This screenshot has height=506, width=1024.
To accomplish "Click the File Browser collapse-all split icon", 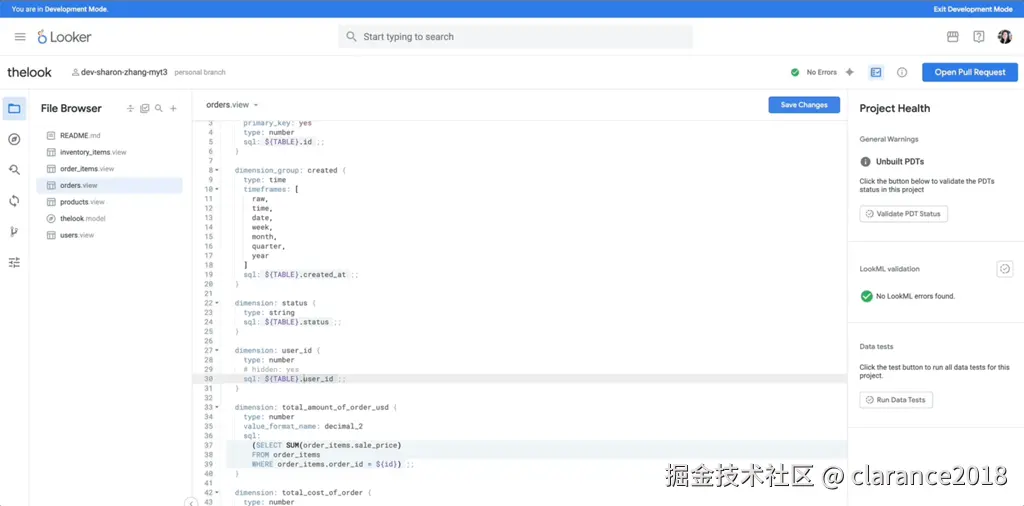I will pyautogui.click(x=130, y=108).
